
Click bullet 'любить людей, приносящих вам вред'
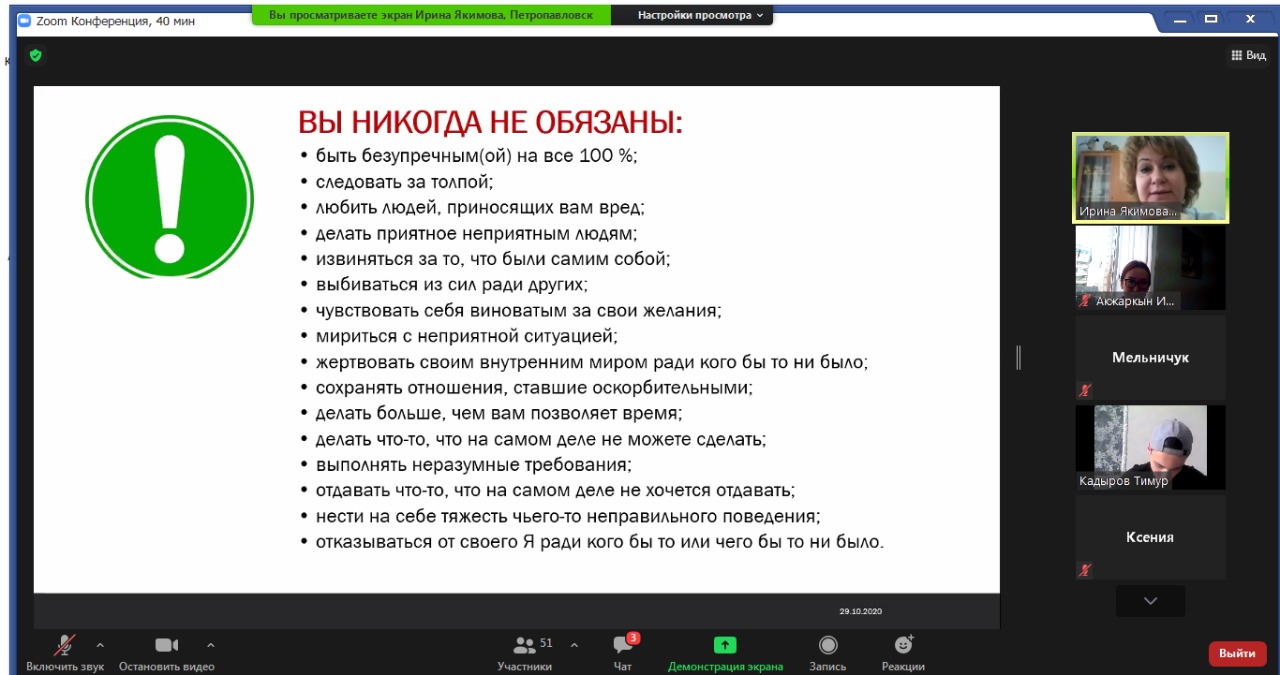tap(480, 208)
